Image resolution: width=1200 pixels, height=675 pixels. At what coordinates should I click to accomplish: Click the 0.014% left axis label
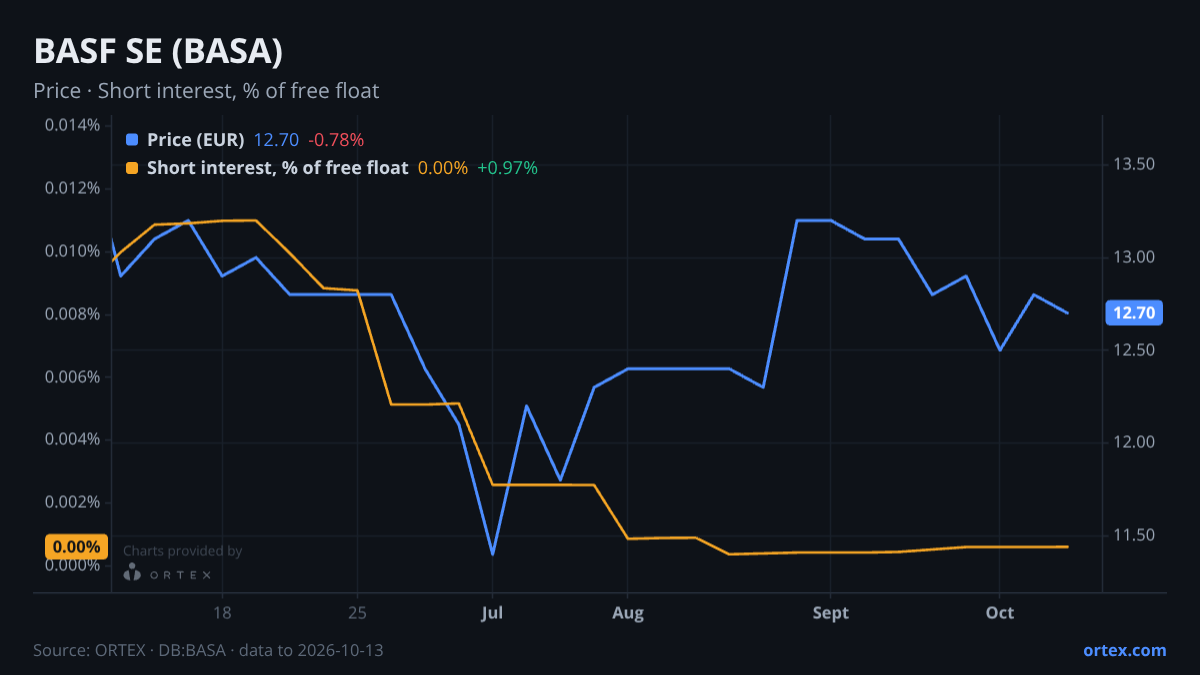(72, 125)
